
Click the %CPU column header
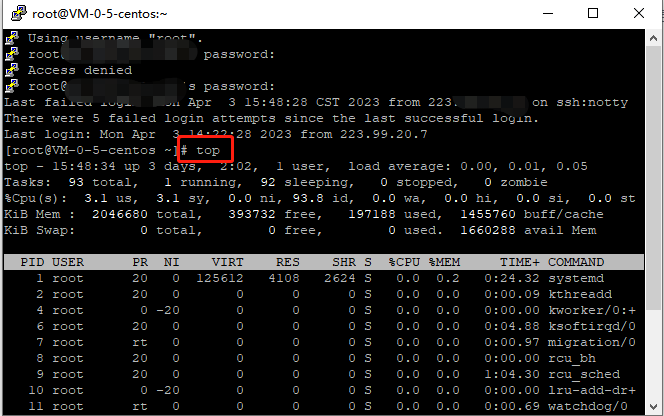[x=404, y=262]
